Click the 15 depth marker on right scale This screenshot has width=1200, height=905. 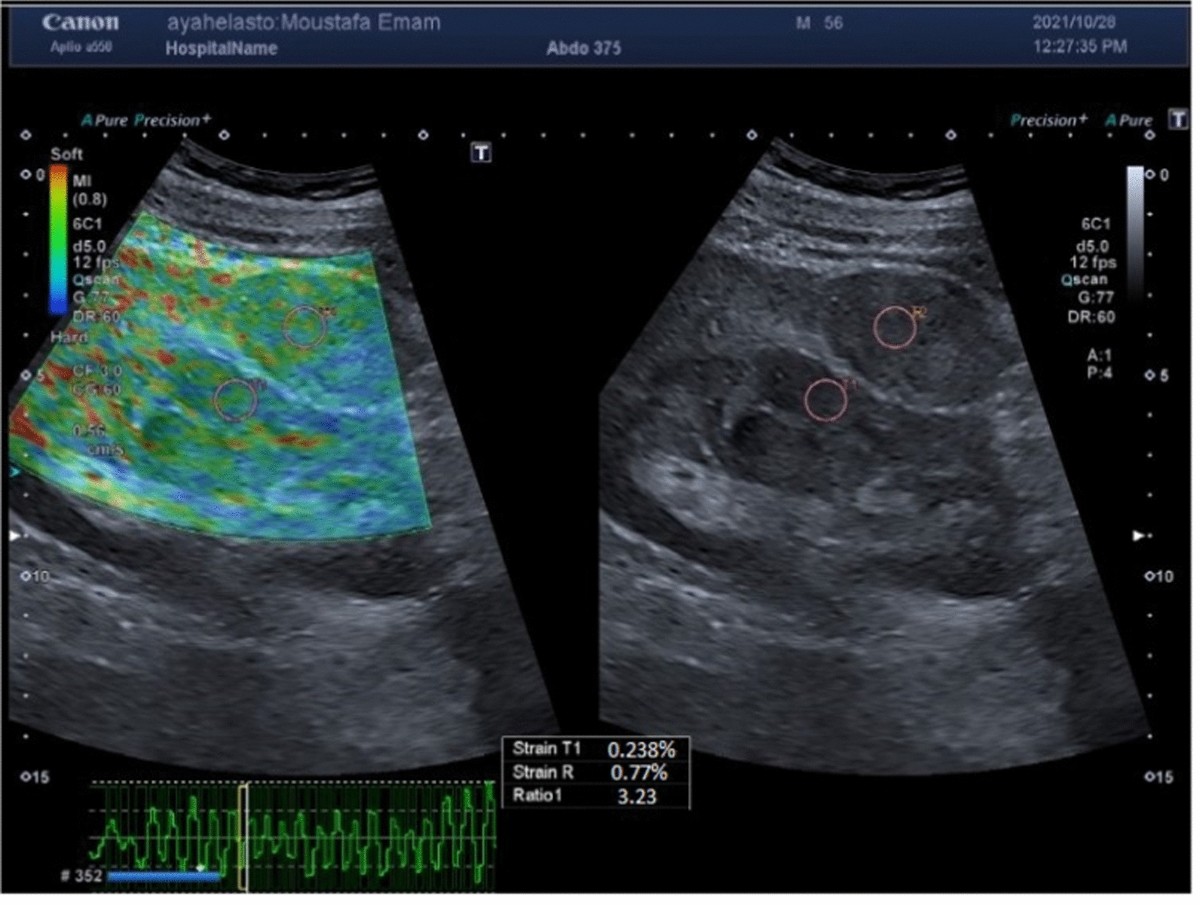(1157, 777)
